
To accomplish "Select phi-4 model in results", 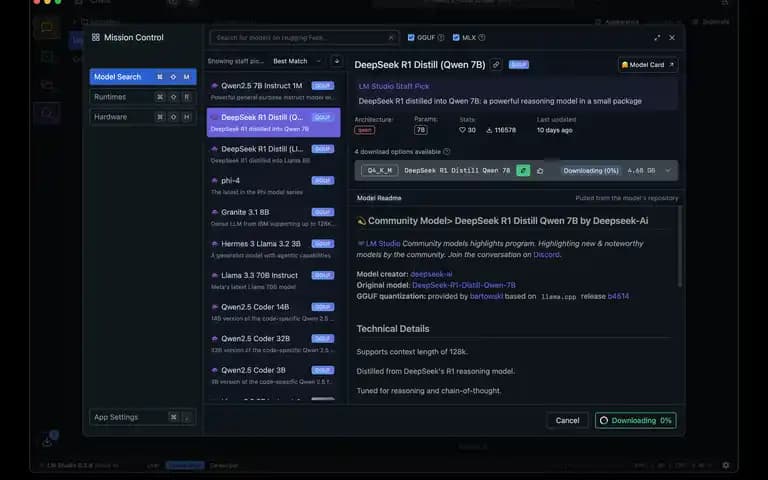I will point(273,185).
